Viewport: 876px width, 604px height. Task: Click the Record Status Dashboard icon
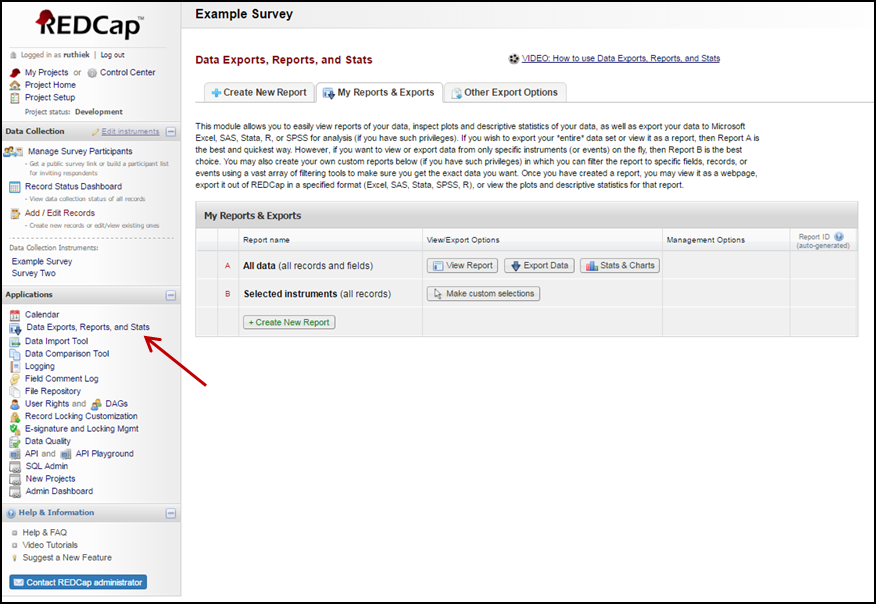15,187
